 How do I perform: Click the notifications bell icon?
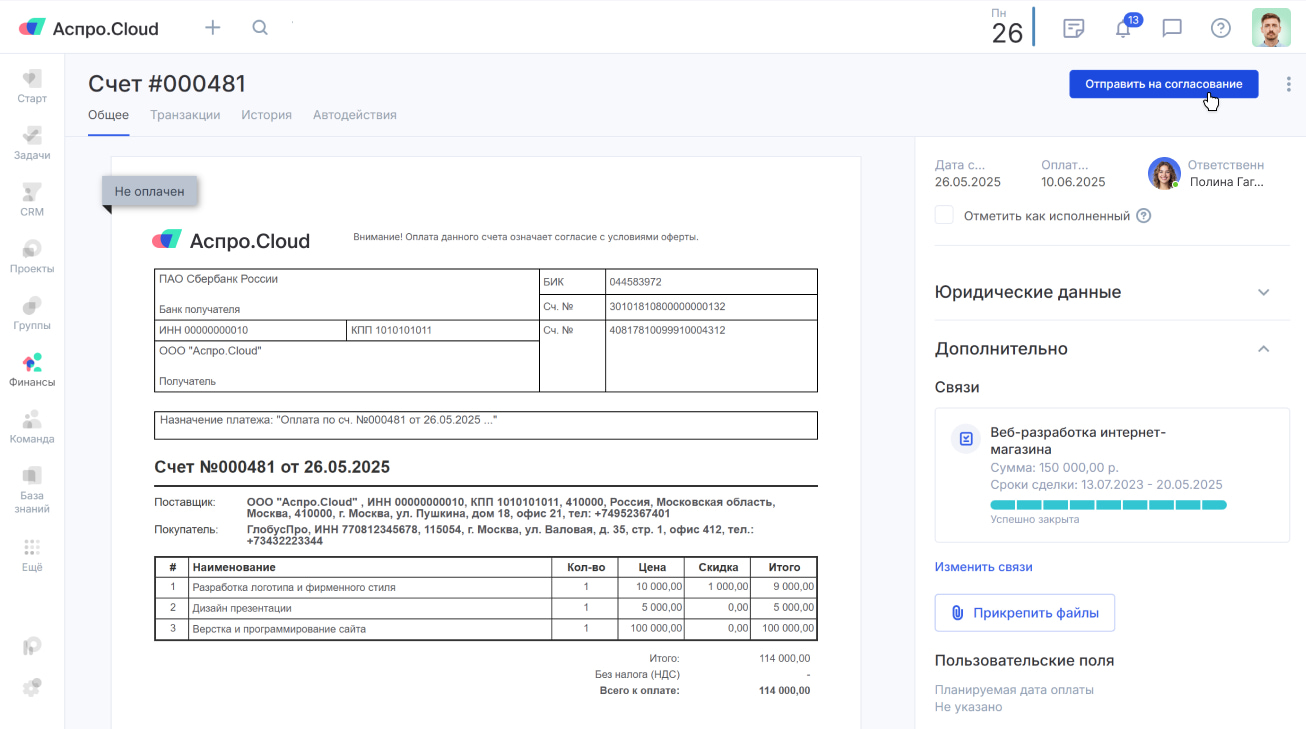tap(1123, 28)
